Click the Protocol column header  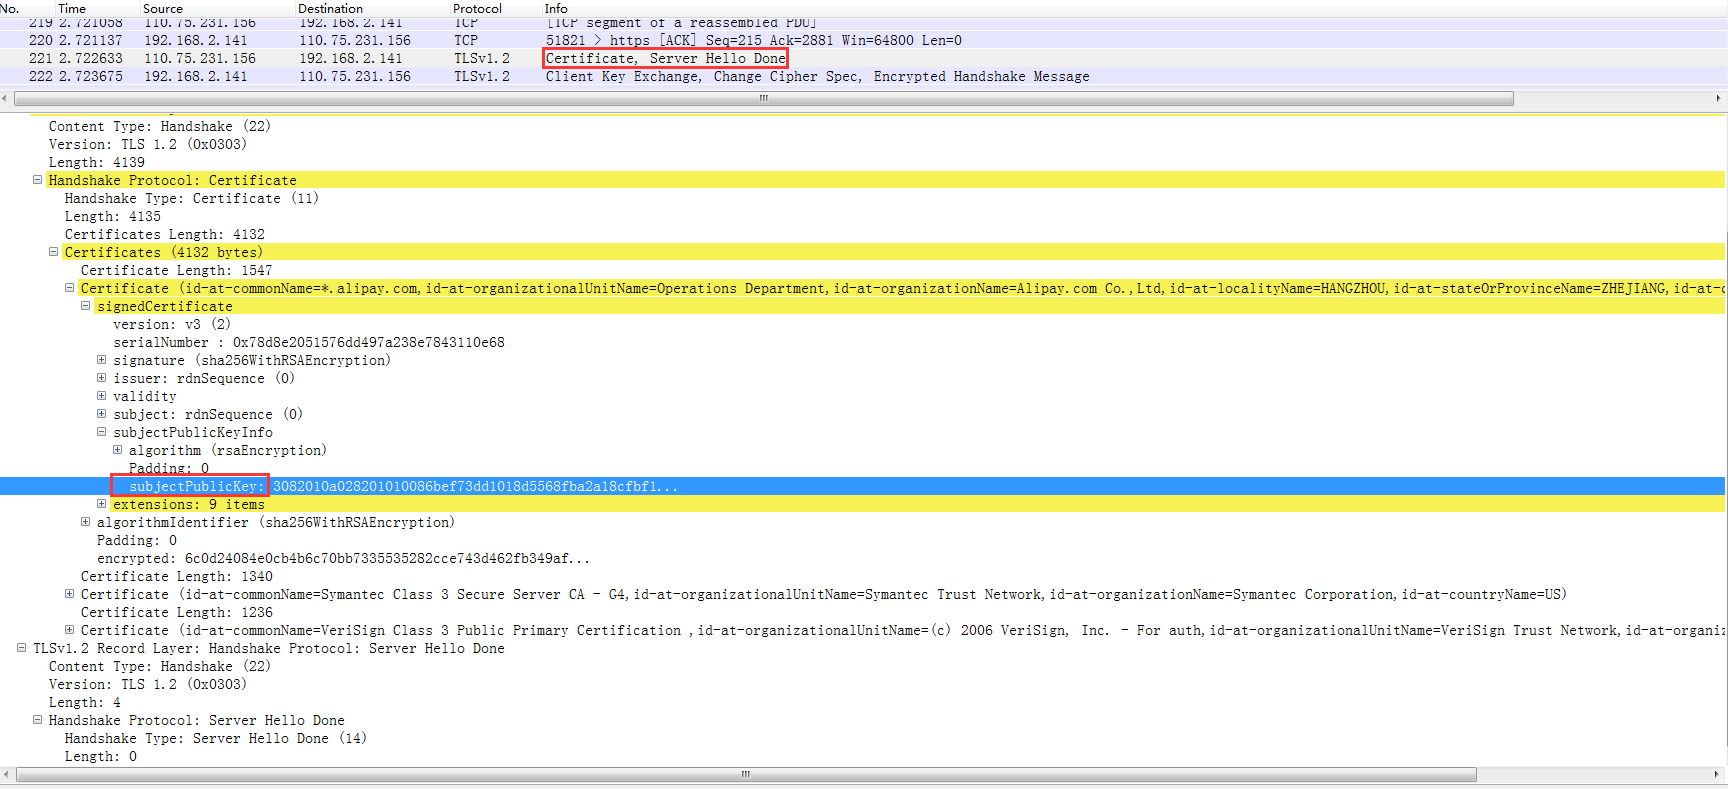[477, 8]
